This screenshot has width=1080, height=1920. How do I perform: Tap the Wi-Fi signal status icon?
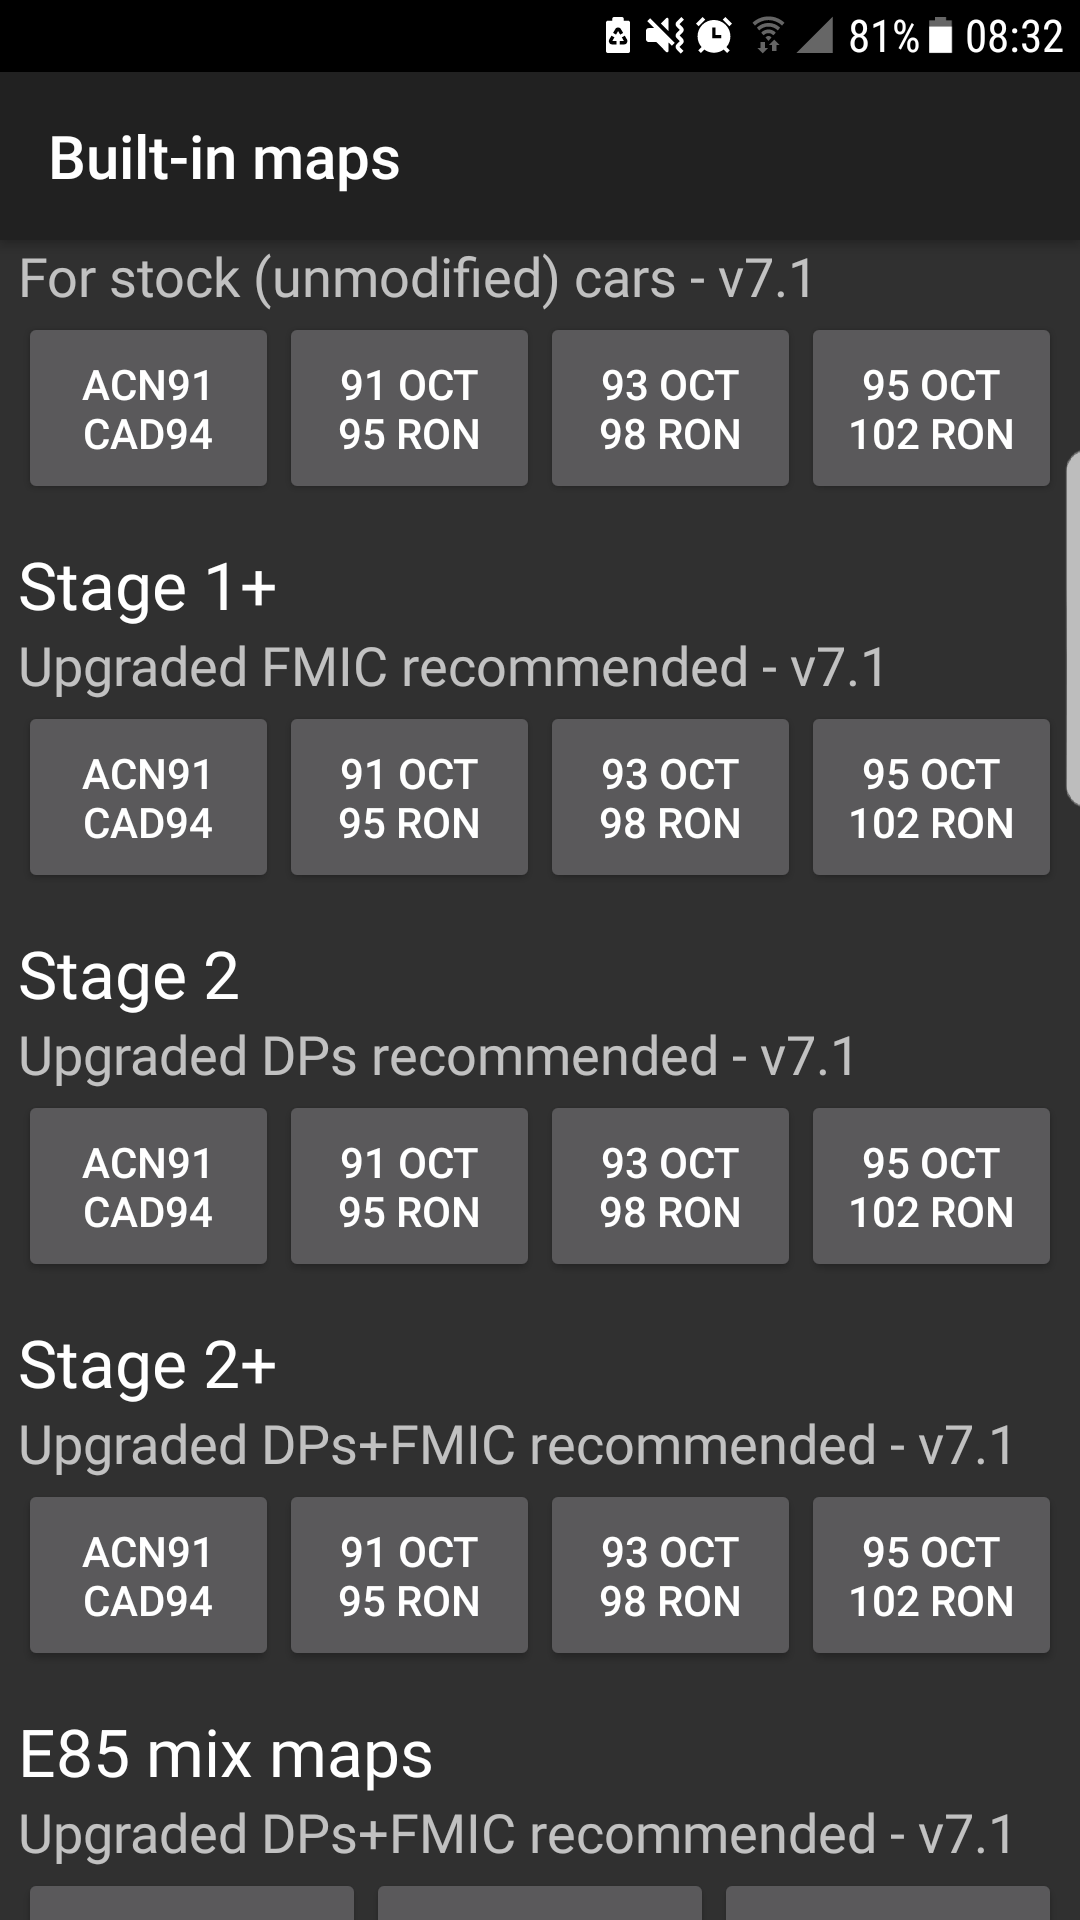coord(768,37)
